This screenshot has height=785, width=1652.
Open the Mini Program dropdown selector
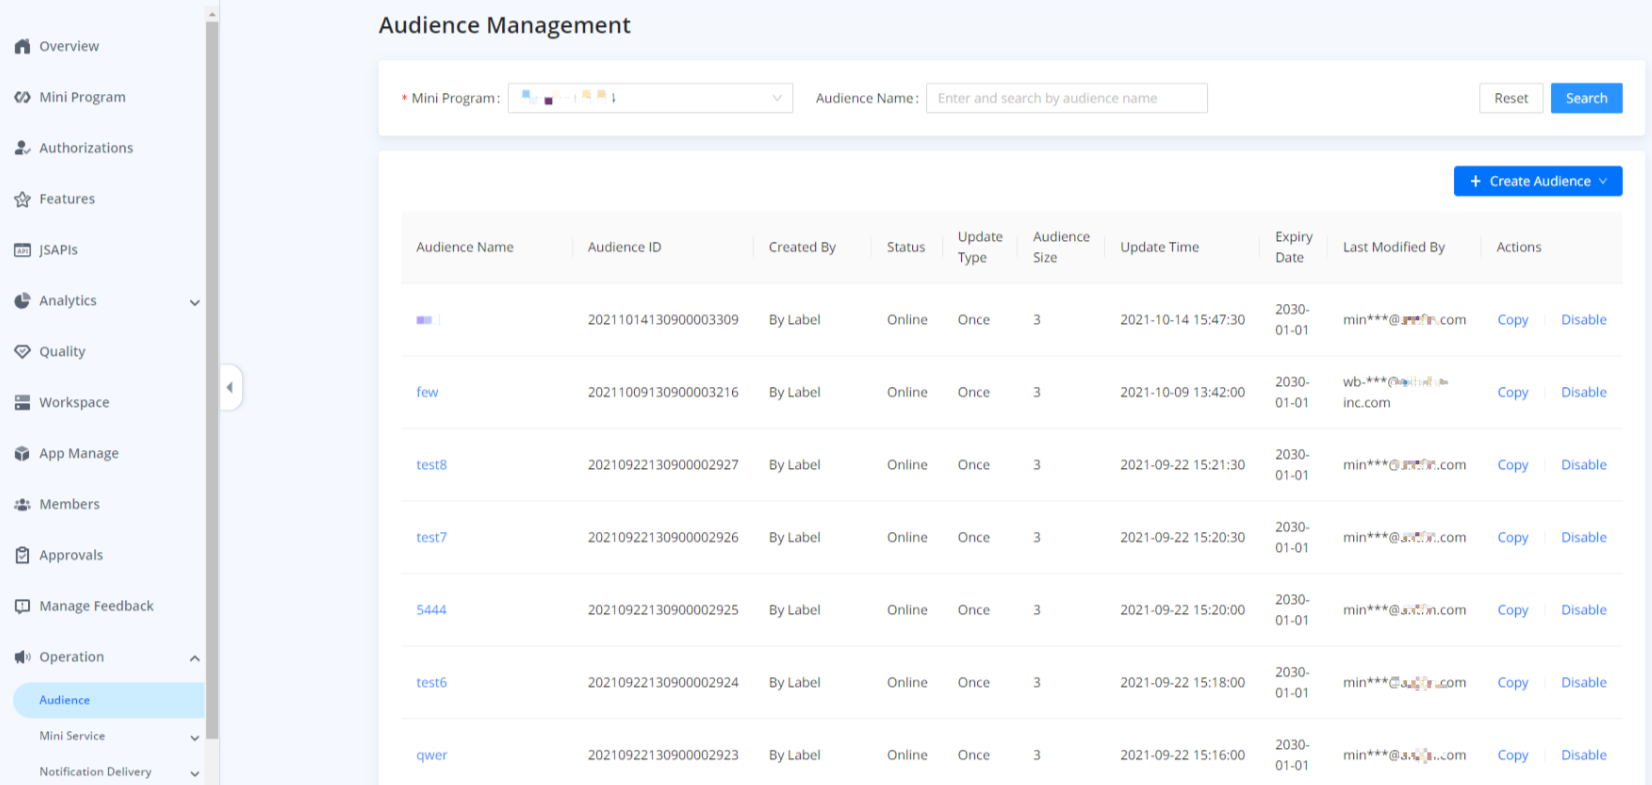coord(650,98)
